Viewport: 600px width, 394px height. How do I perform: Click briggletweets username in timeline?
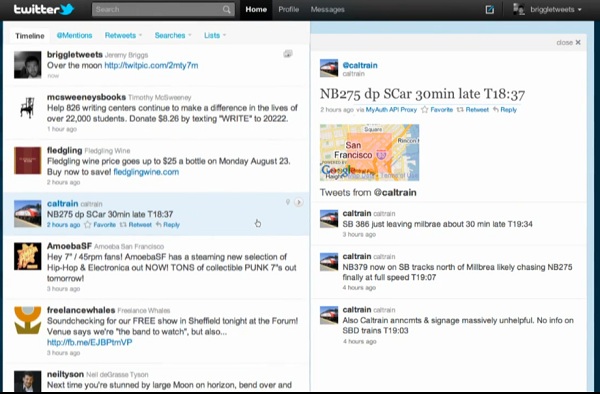[x=75, y=54]
